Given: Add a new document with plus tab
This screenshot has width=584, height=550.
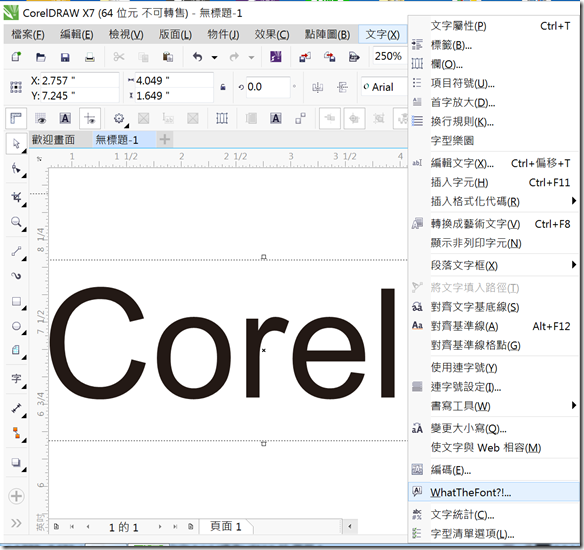Looking at the screenshot, I should click(165, 139).
